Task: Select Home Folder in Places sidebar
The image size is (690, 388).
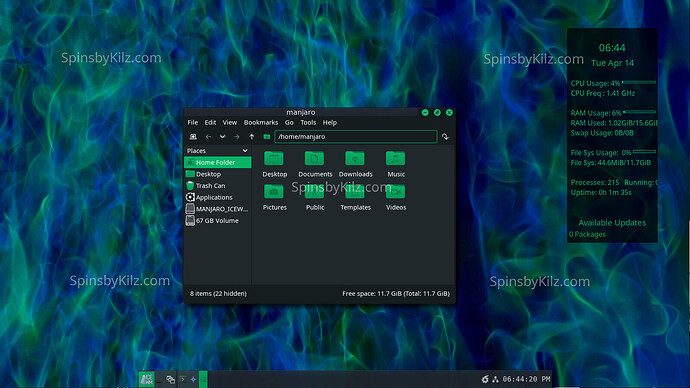Action: click(x=217, y=162)
